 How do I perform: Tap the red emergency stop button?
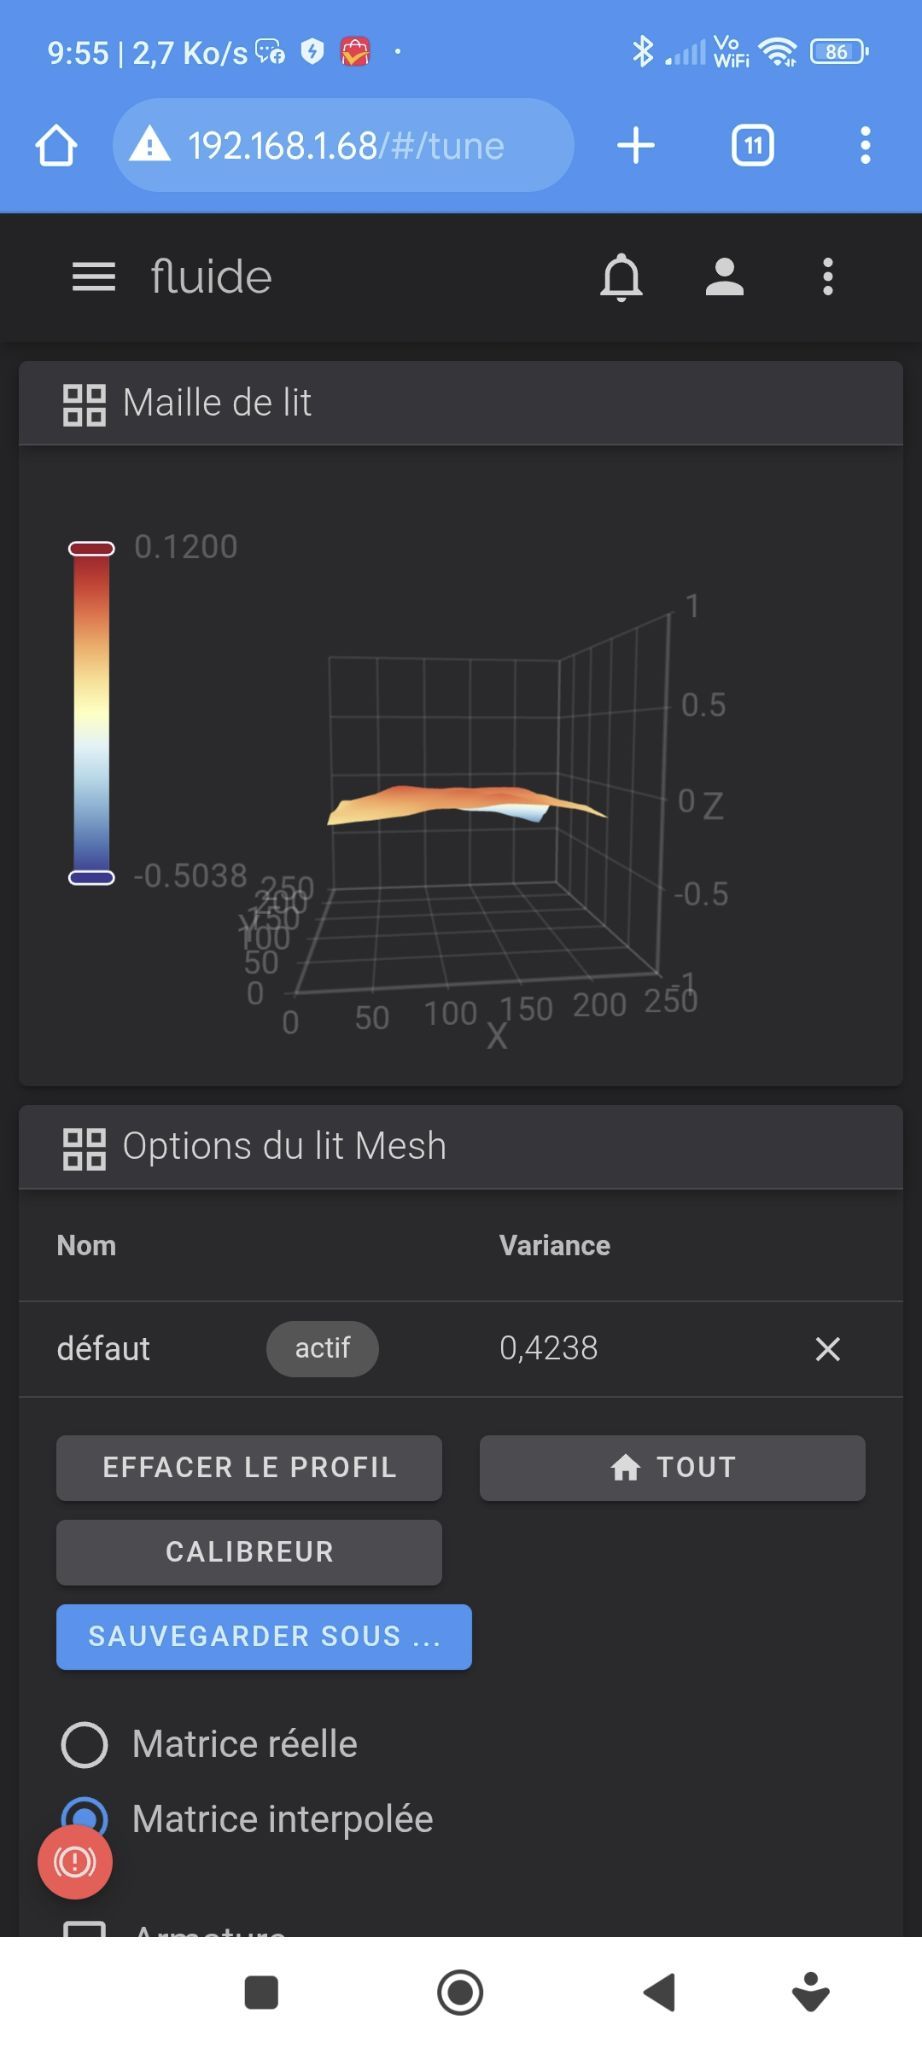(x=75, y=1861)
